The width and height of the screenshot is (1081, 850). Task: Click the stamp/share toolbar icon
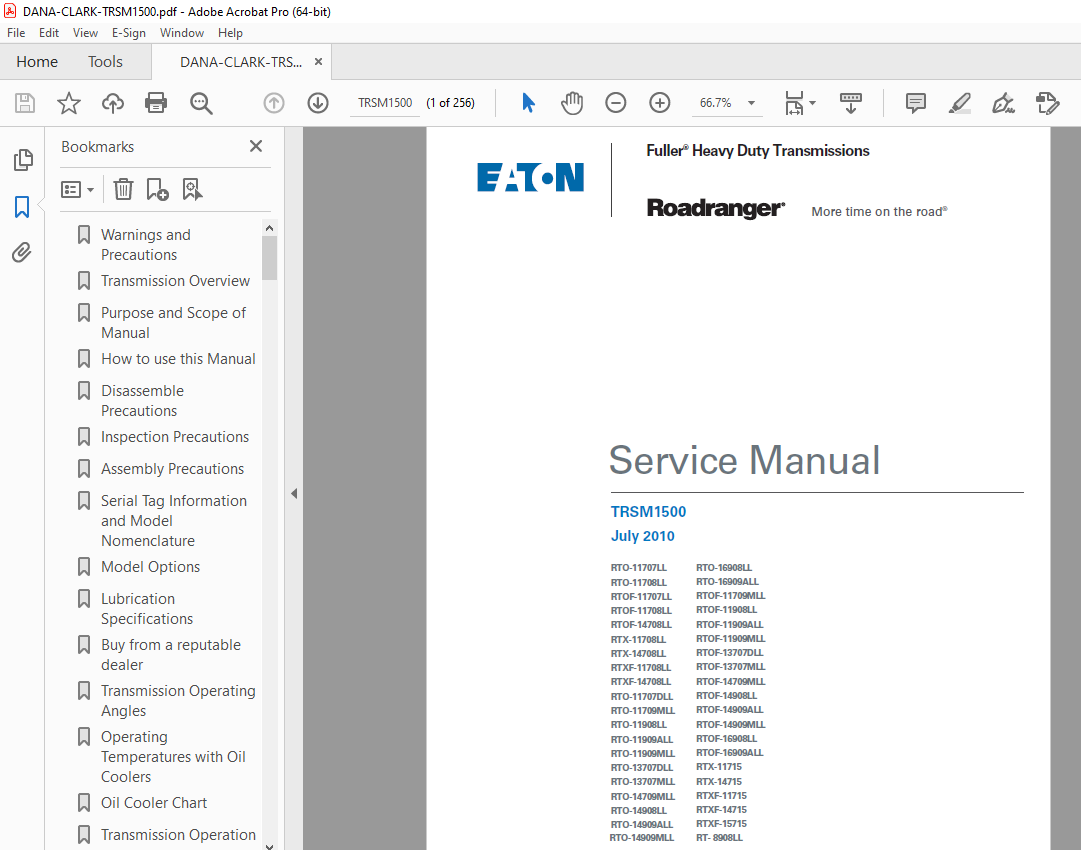click(1047, 103)
